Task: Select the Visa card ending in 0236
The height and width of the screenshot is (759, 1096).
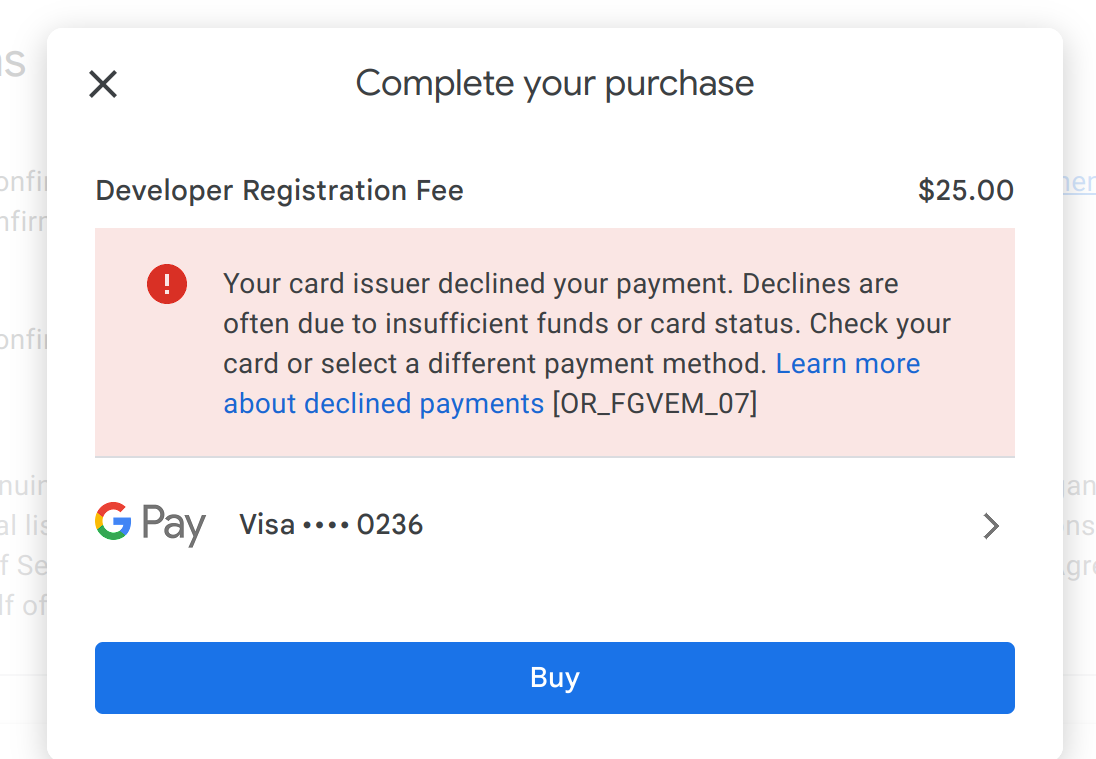Action: click(331, 524)
